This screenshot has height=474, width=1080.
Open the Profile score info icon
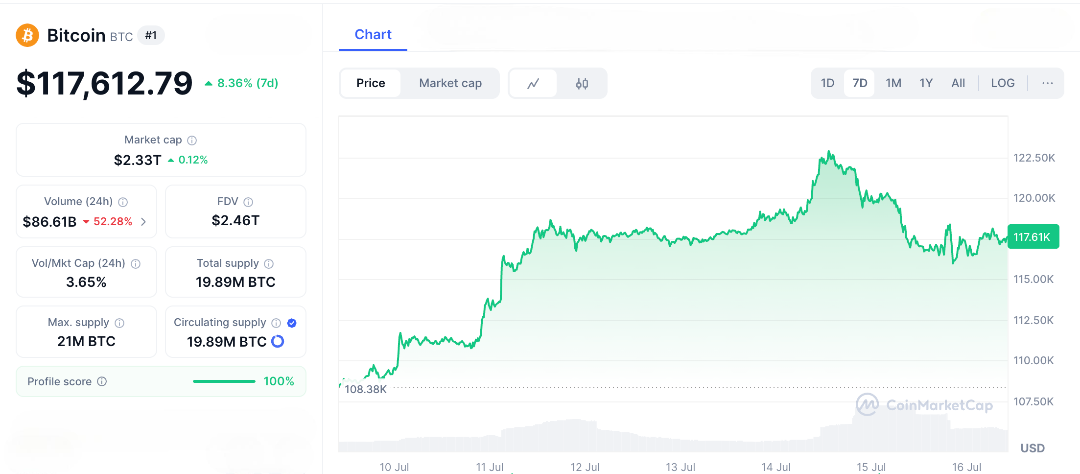[x=102, y=382]
